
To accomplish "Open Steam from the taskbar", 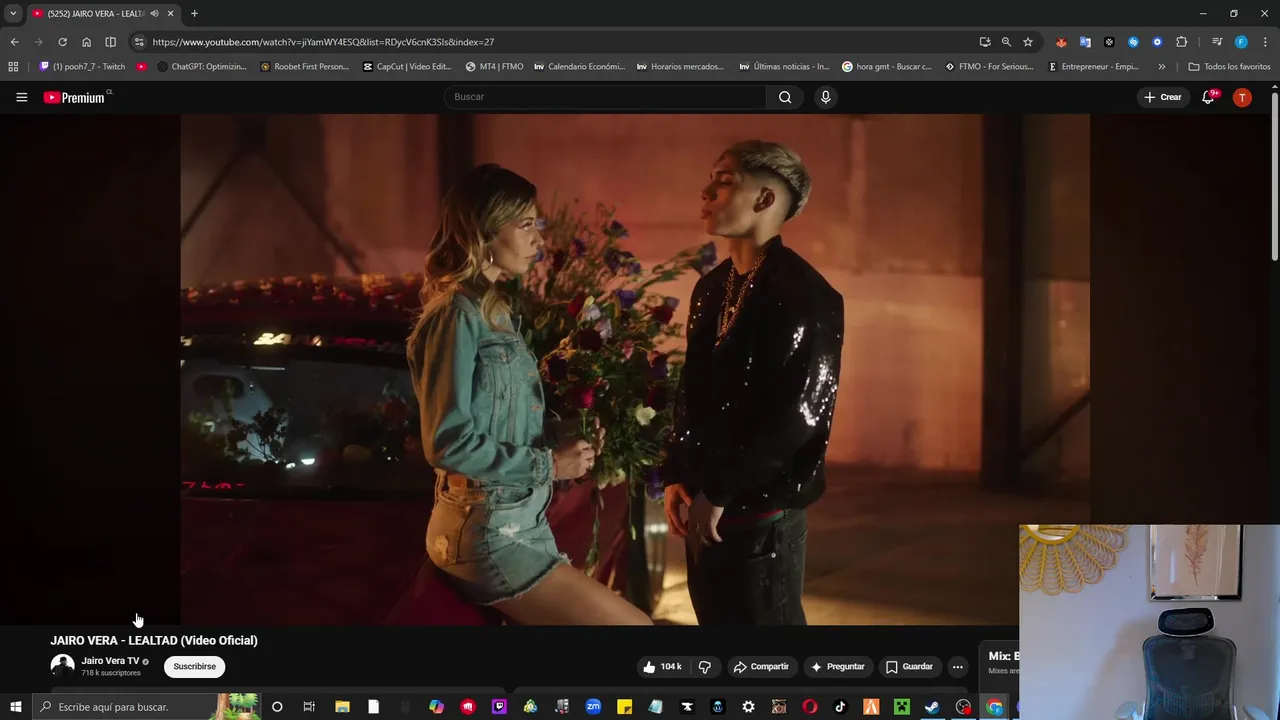I will click(932, 707).
